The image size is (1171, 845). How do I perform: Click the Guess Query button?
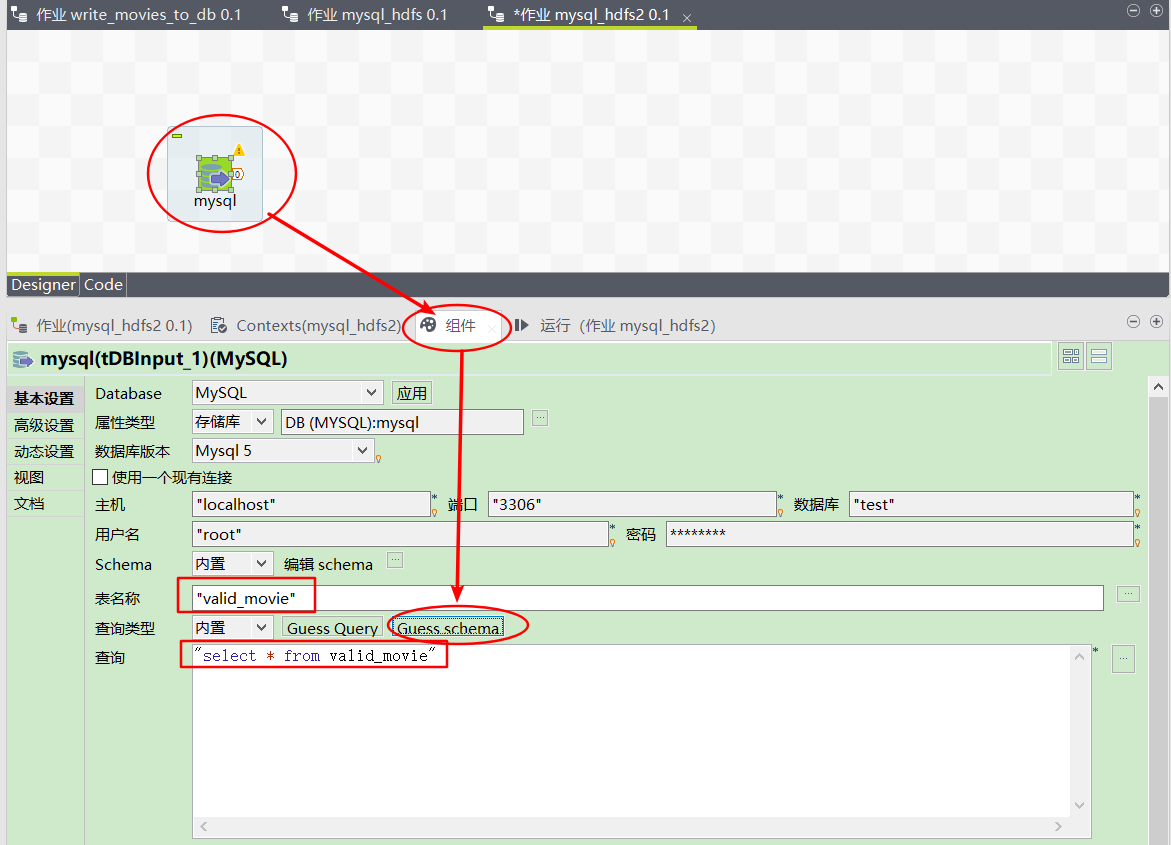click(x=332, y=628)
